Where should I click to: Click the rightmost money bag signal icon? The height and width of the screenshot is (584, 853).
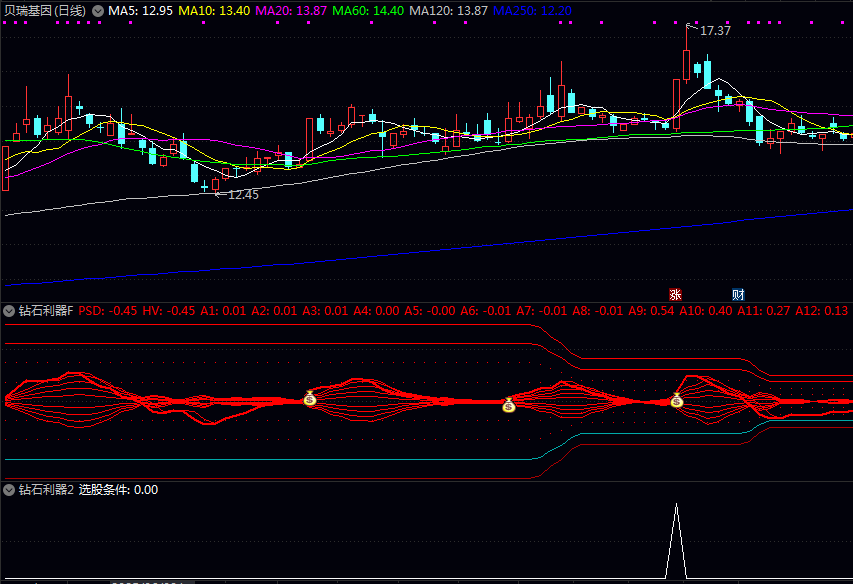676,401
